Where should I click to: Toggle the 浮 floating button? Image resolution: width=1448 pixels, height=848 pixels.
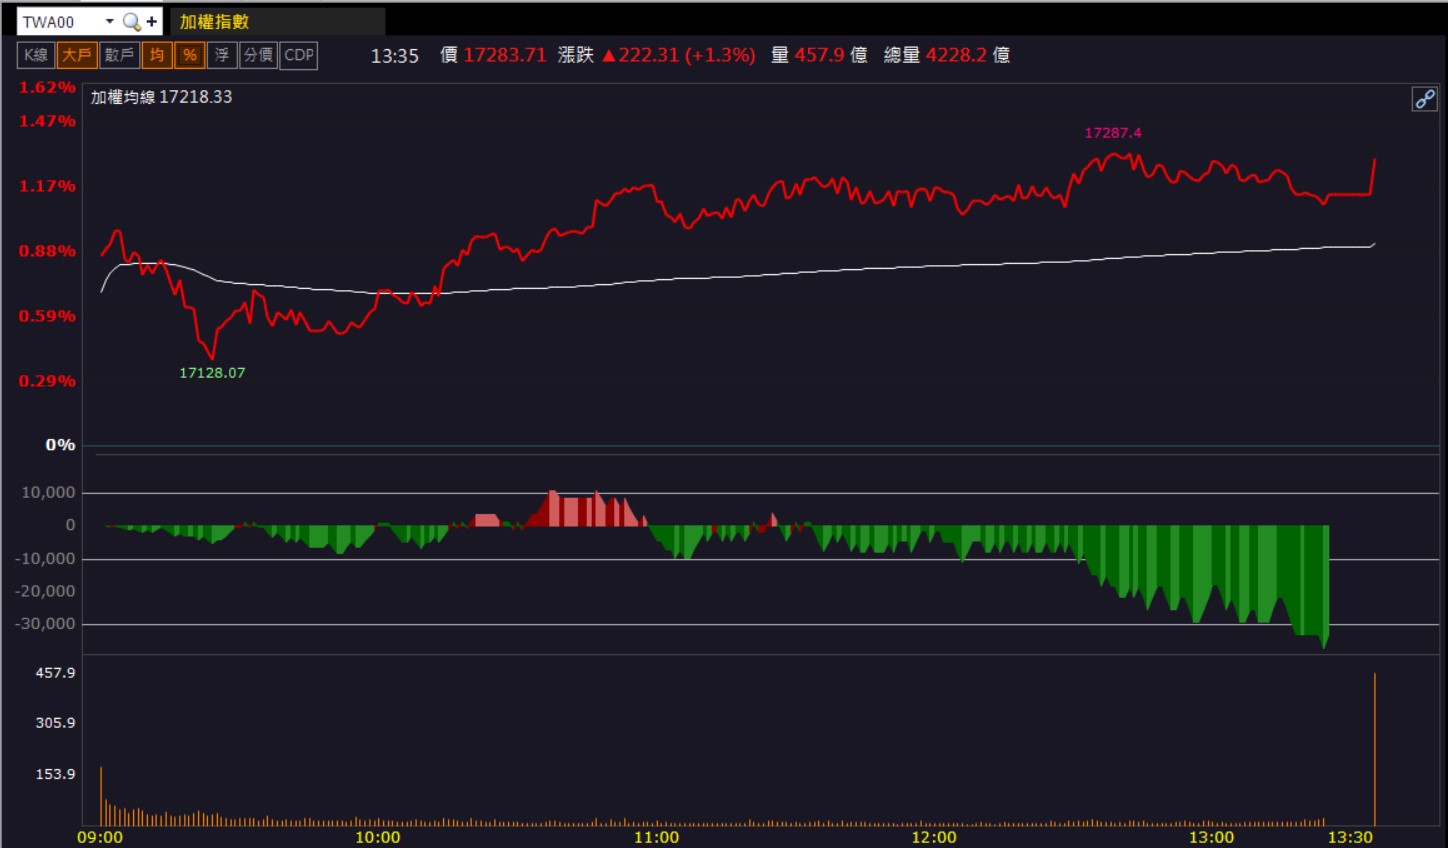pyautogui.click(x=222, y=55)
